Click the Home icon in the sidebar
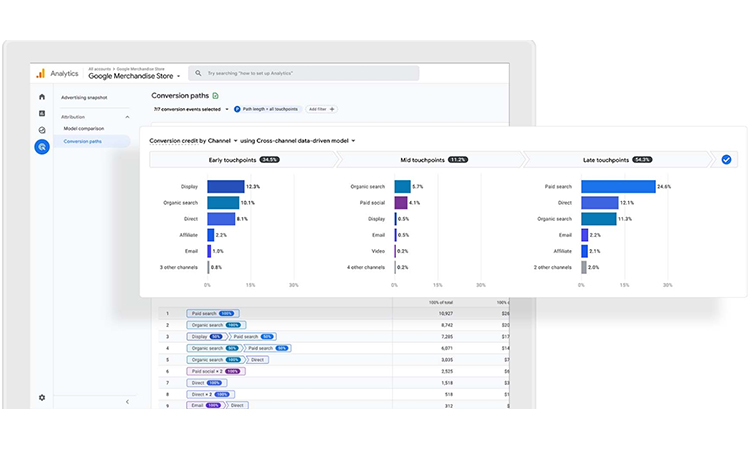Image resolution: width=750 pixels, height=450 pixels. (x=42, y=97)
